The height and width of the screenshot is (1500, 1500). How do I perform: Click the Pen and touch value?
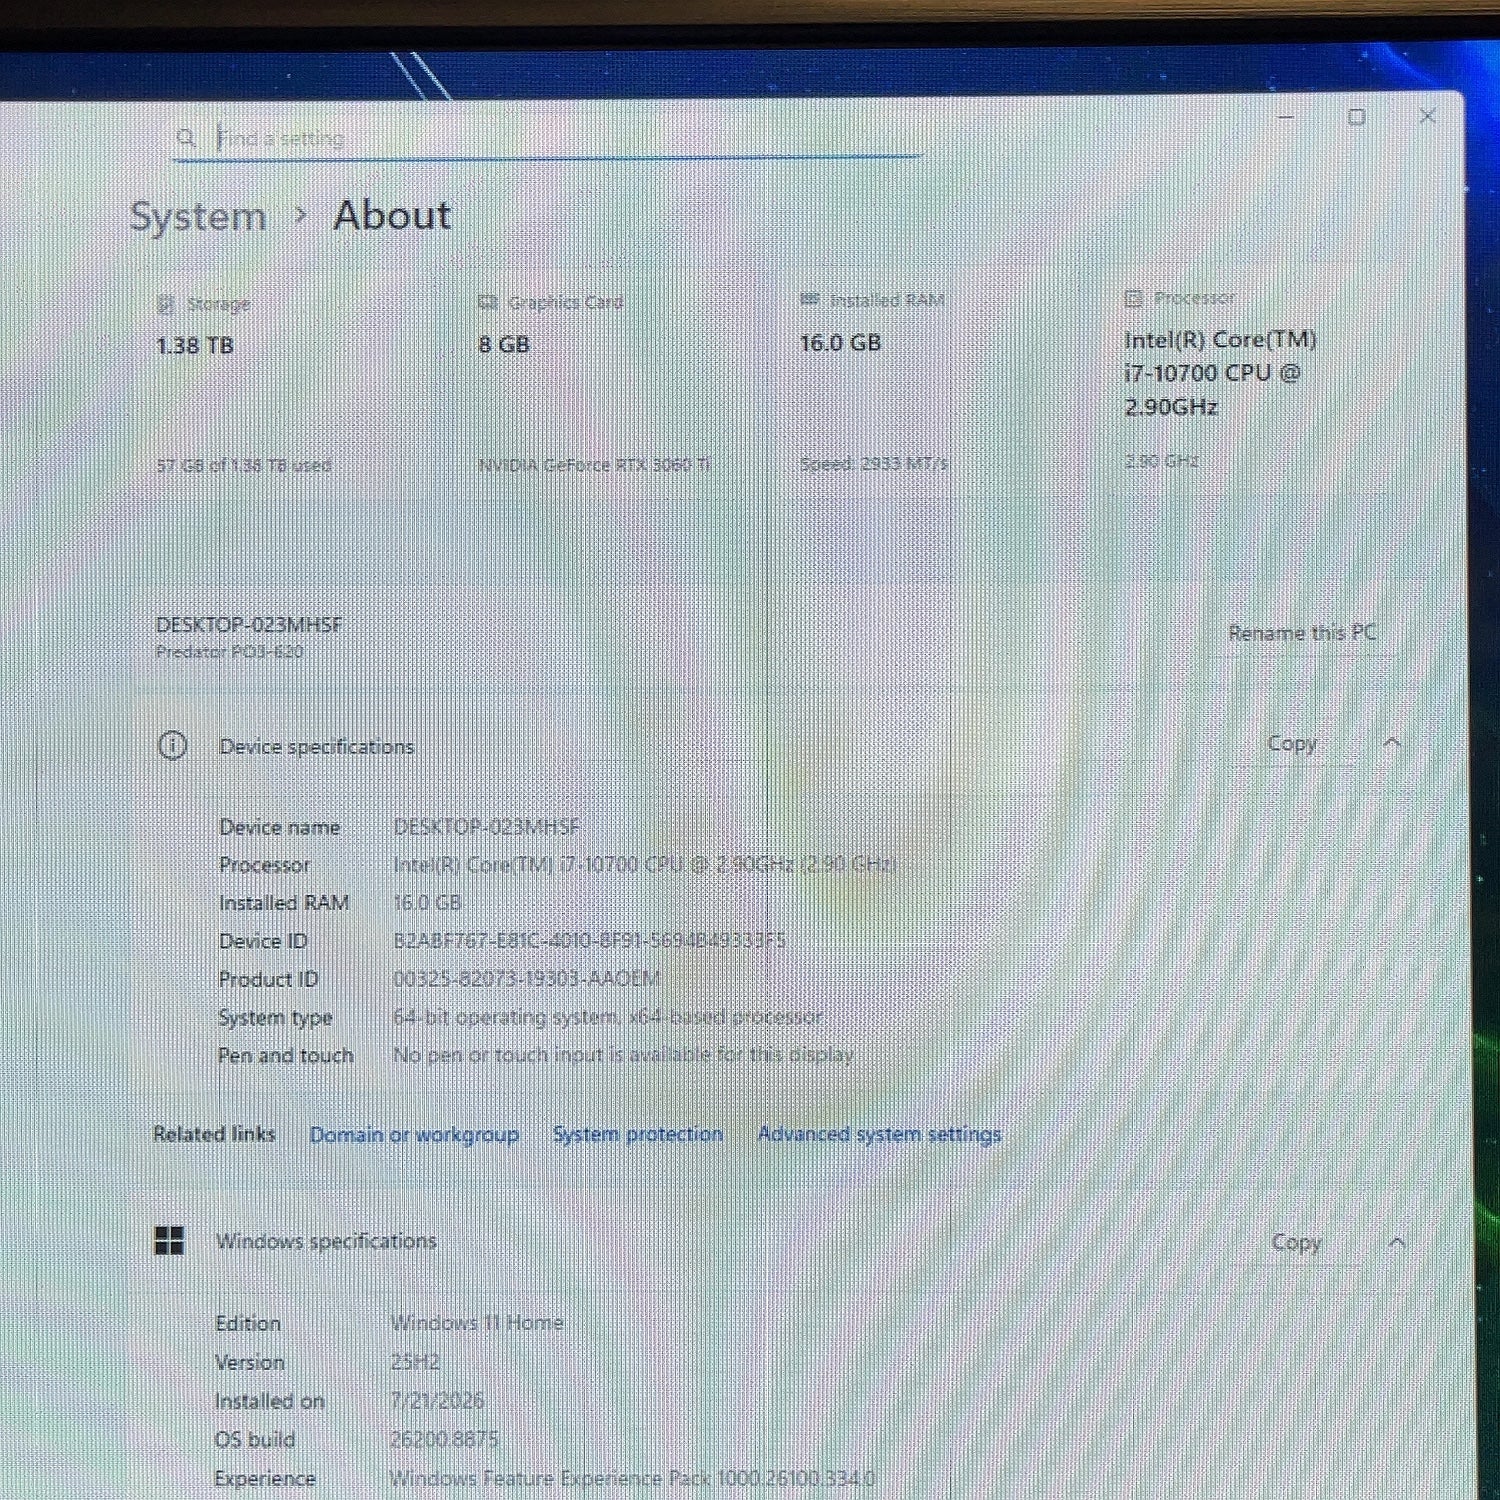tap(623, 1055)
